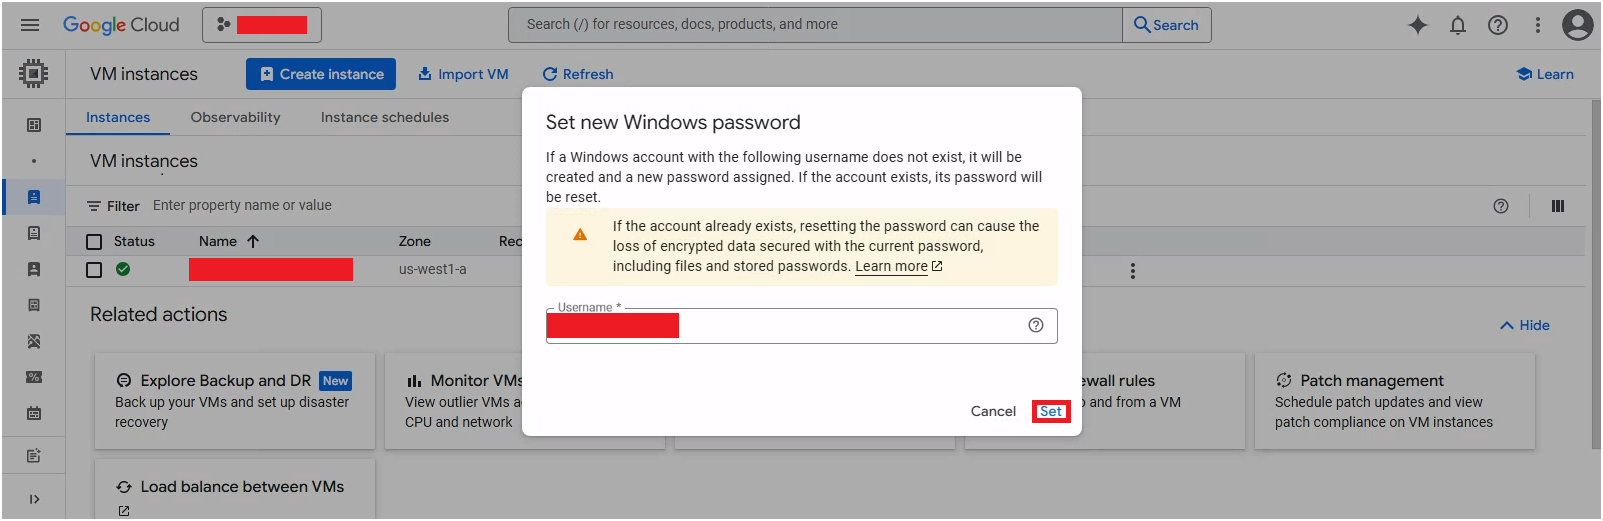Open the Gemini sparkle assistant icon

point(1418,25)
